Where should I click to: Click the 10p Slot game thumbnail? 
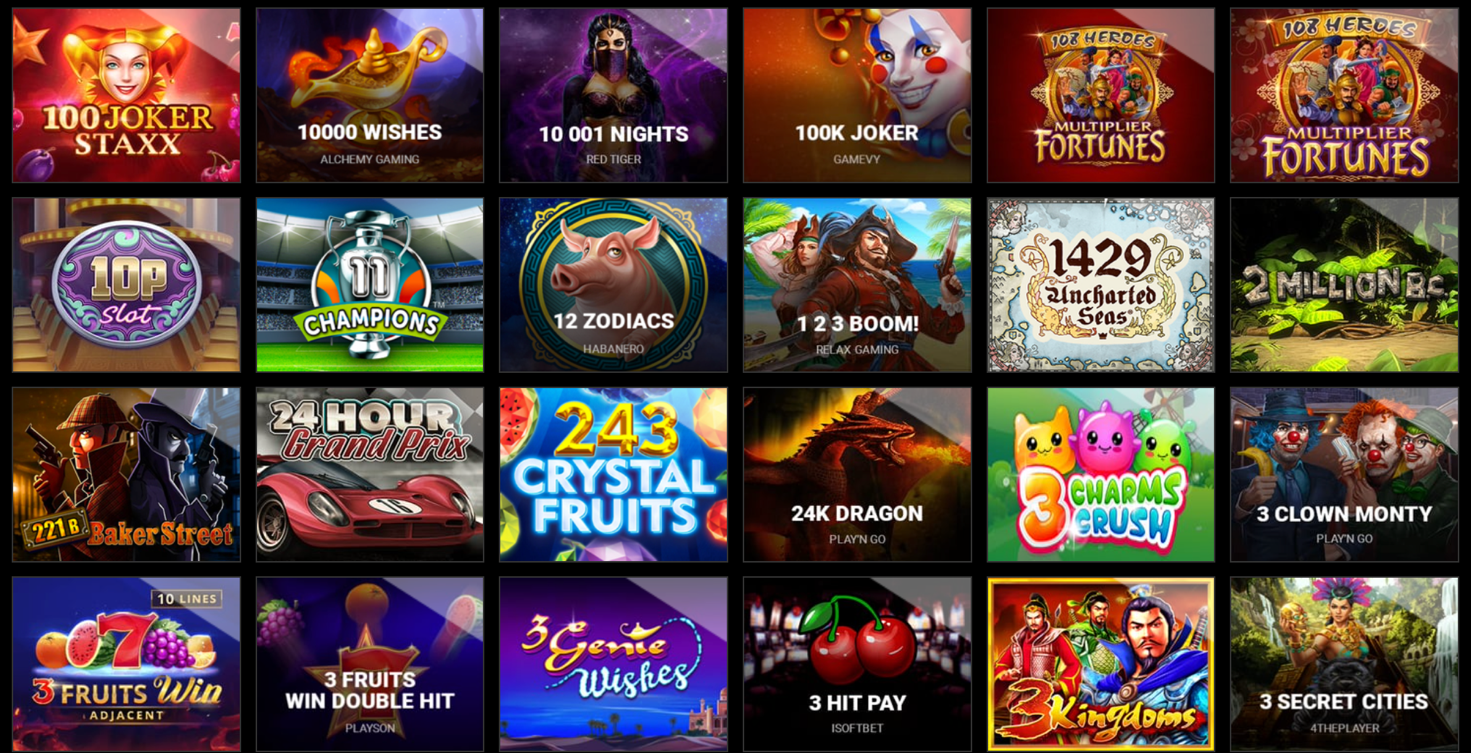[126, 285]
